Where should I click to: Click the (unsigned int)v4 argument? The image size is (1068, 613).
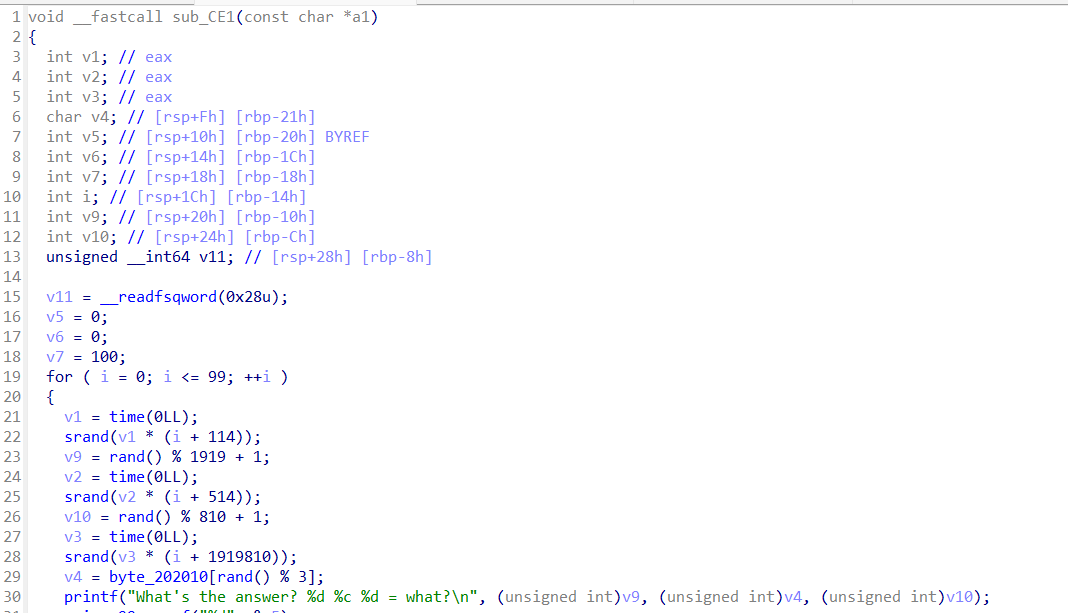731,597
